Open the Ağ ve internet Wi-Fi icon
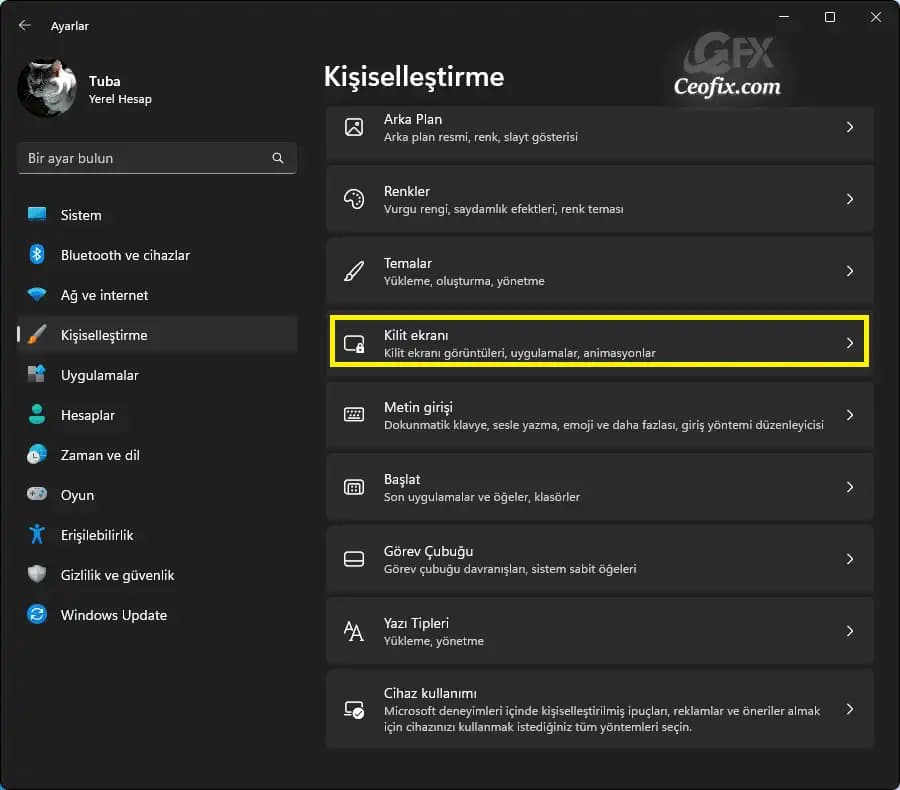This screenshot has height=790, width=900. click(37, 295)
